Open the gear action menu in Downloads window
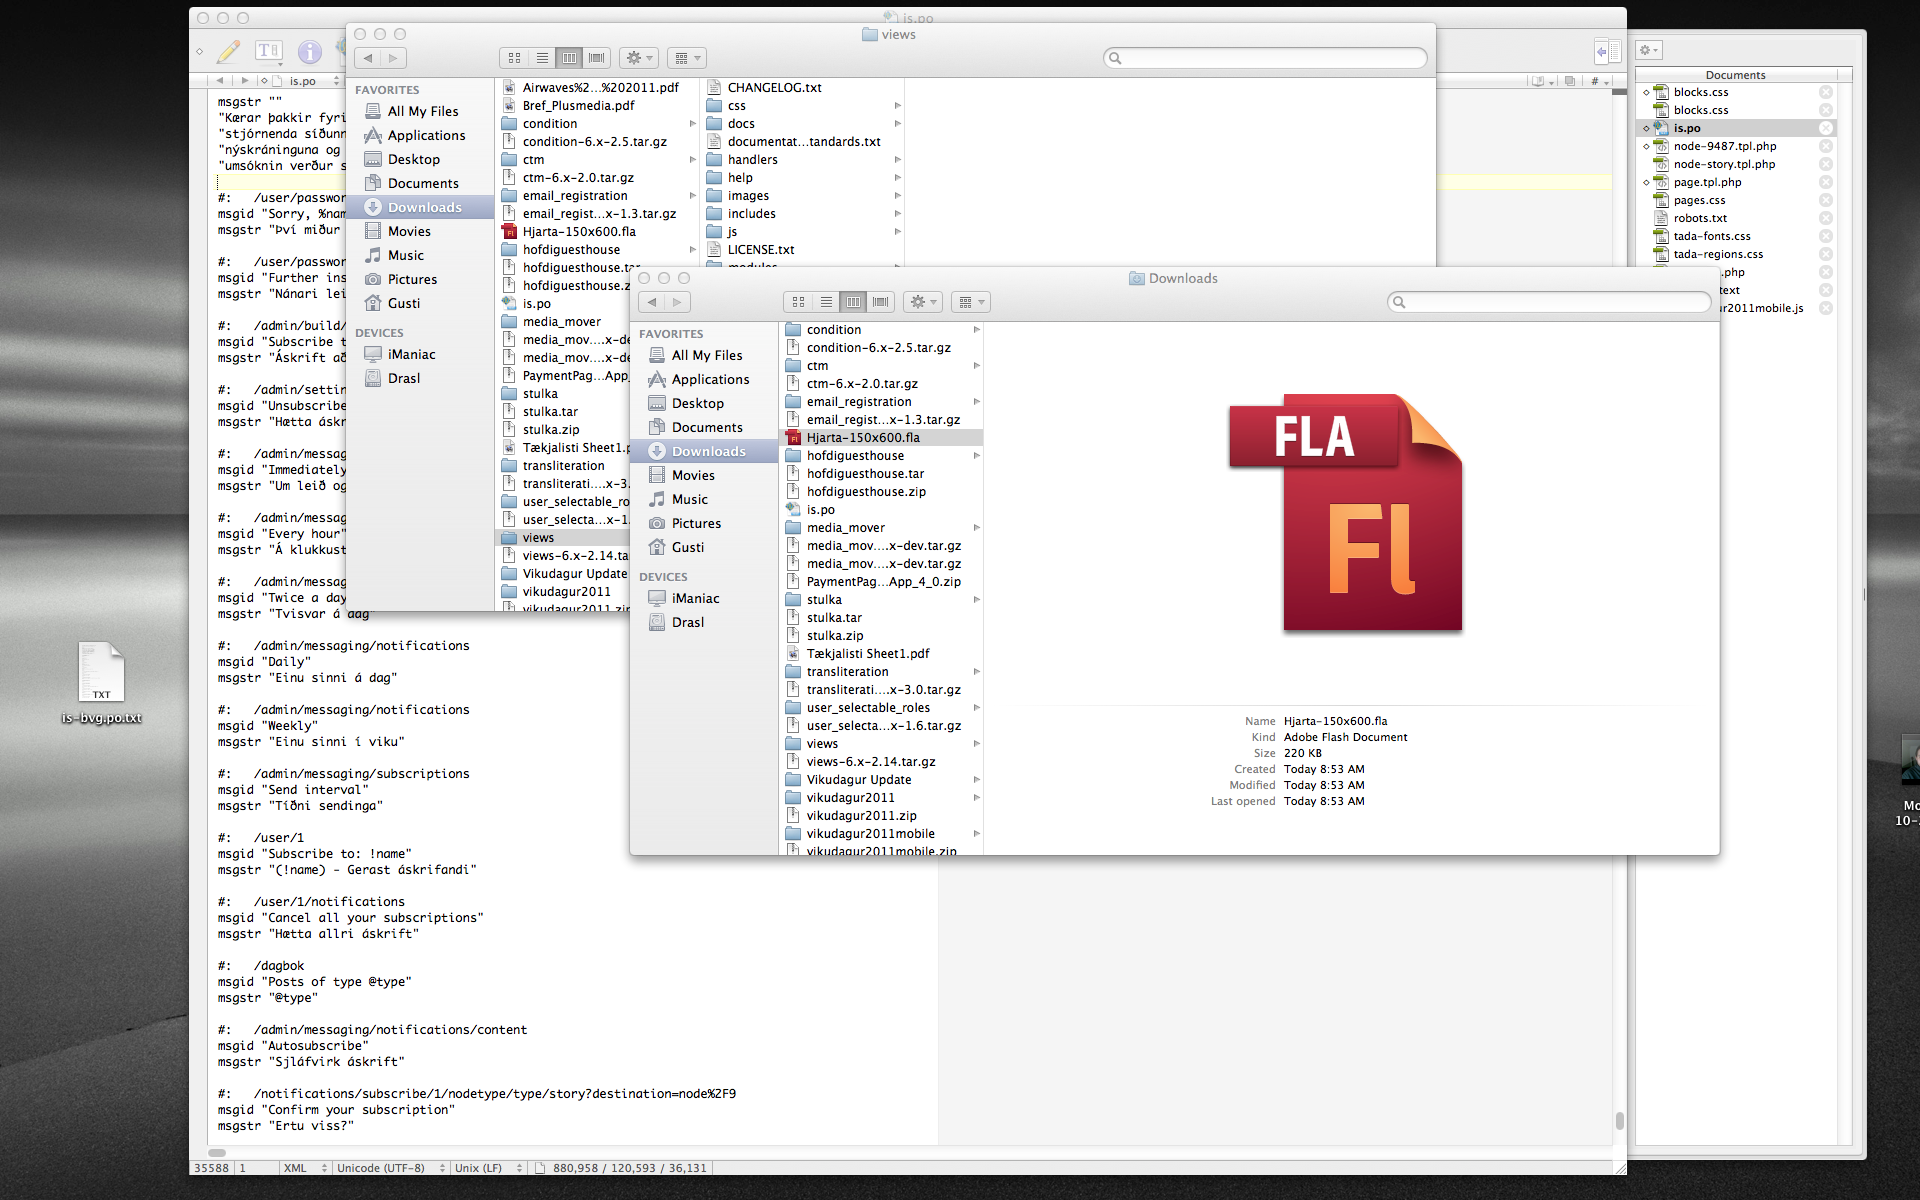This screenshot has width=1920, height=1200. pyautogui.click(x=922, y=302)
